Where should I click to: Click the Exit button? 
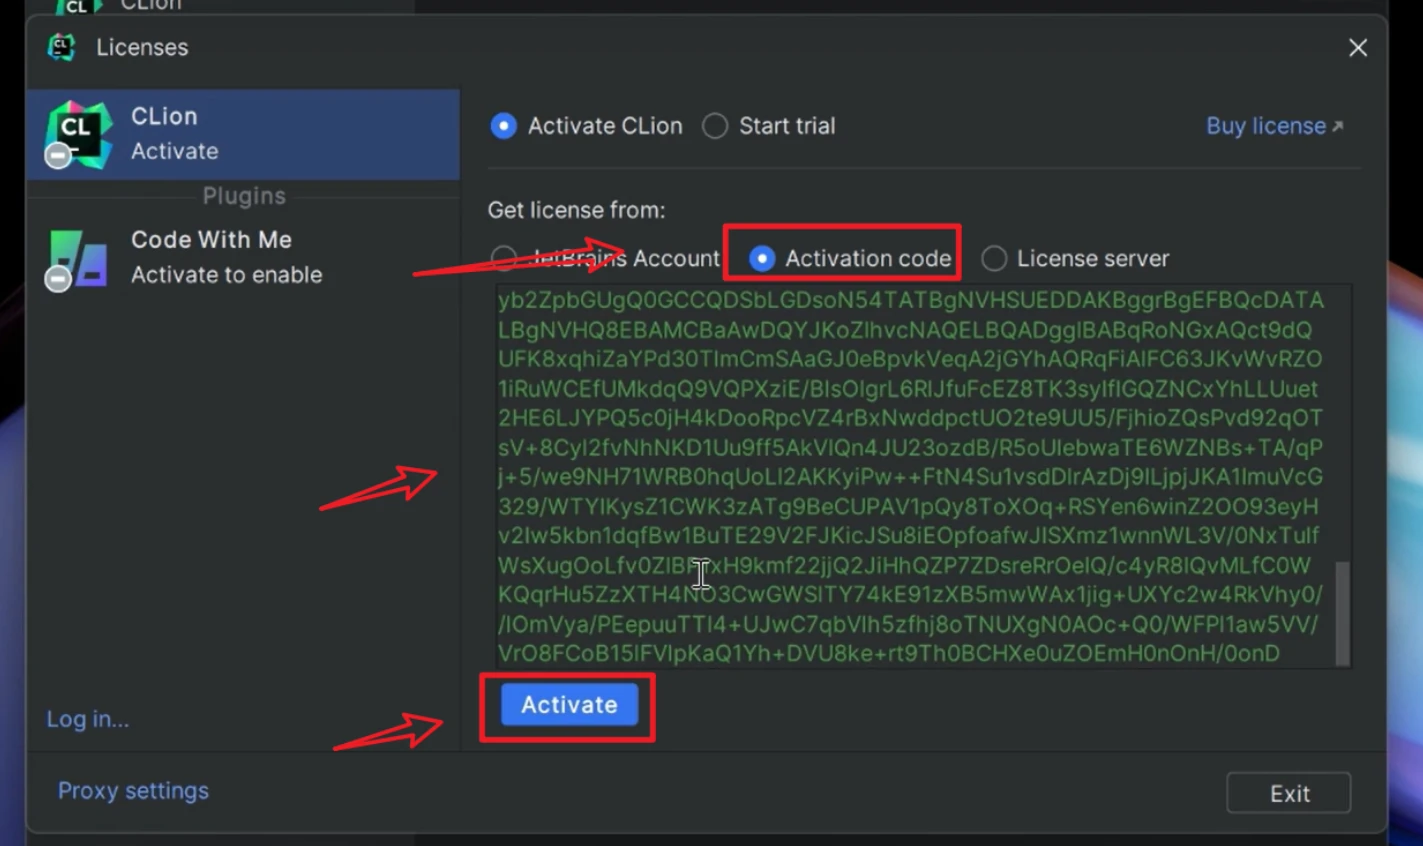click(1289, 793)
